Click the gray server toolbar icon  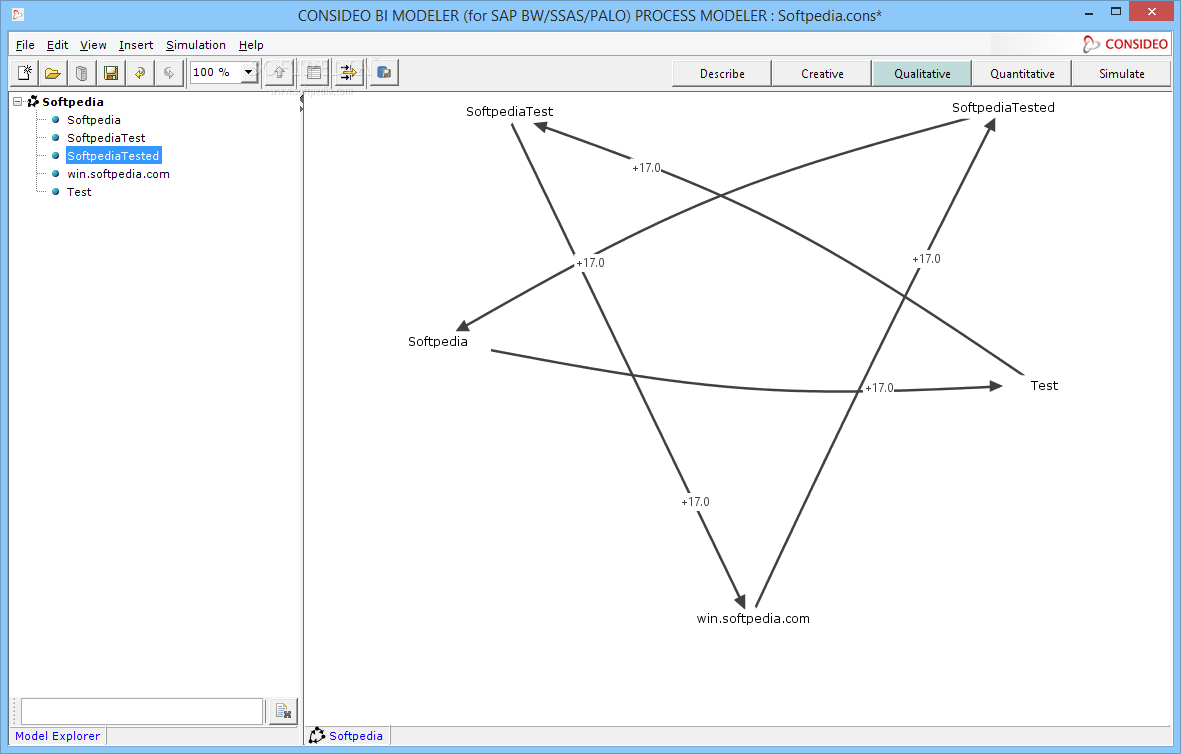pyautogui.click(x=81, y=73)
